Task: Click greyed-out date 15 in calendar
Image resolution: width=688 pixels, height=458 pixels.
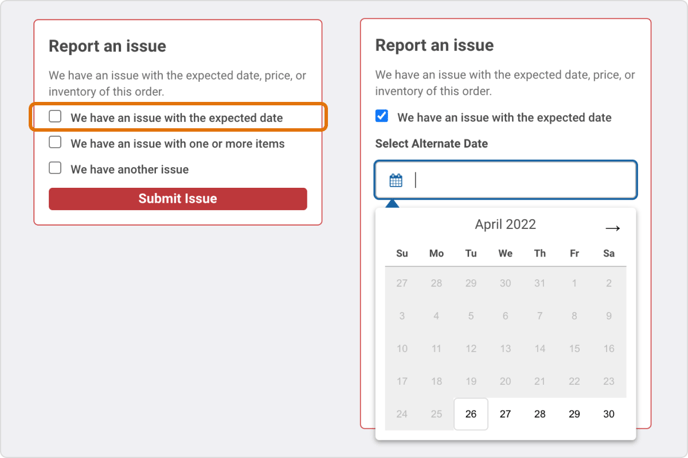Action: coord(574,349)
